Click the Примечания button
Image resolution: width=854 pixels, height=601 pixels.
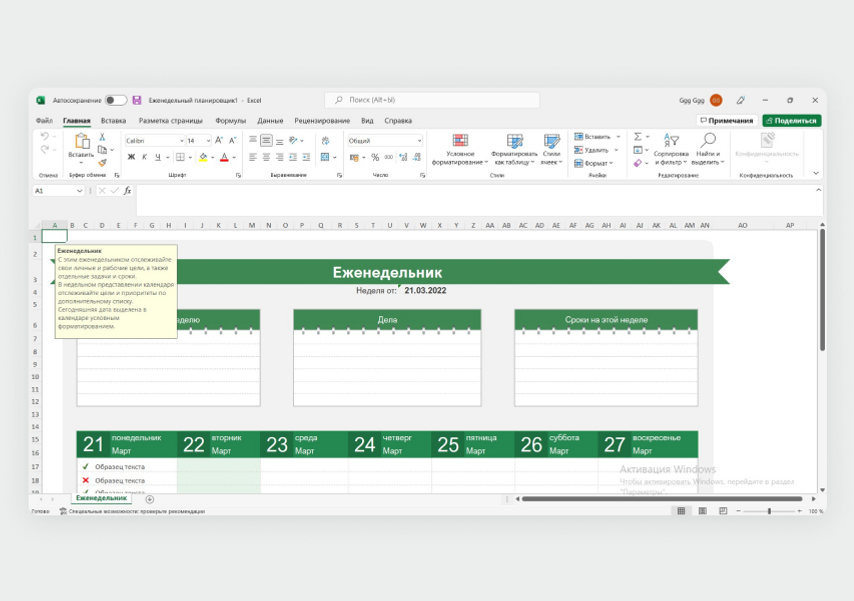(727, 120)
